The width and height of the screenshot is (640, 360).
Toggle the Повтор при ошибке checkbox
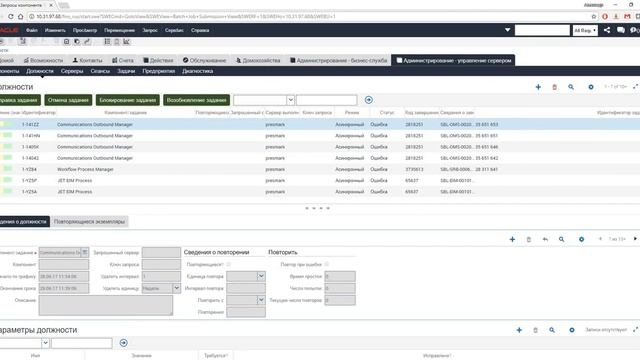click(327, 264)
